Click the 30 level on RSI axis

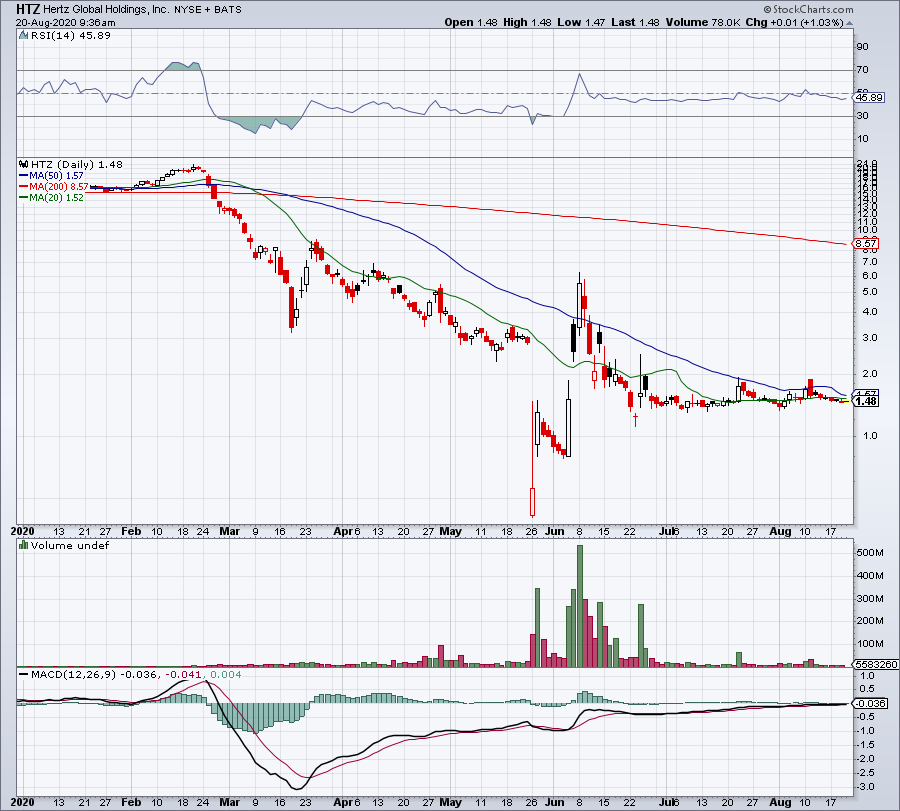click(x=862, y=116)
